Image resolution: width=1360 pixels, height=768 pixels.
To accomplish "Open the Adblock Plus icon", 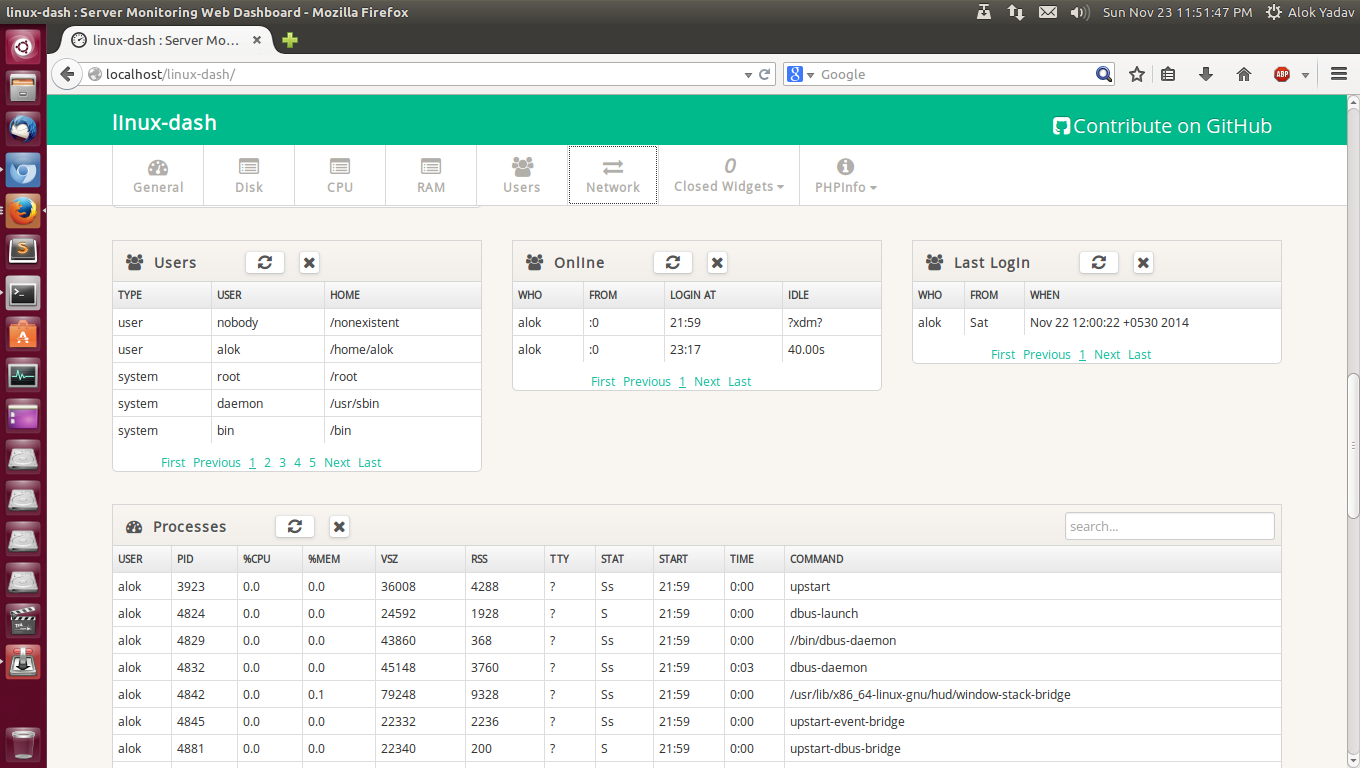I will pyautogui.click(x=1282, y=74).
